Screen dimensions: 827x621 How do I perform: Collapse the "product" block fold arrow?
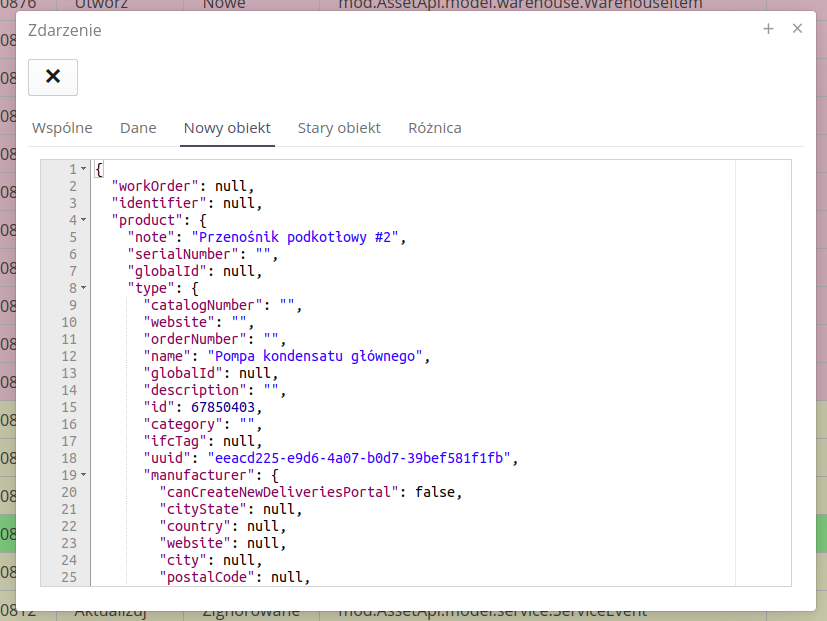(x=84, y=220)
